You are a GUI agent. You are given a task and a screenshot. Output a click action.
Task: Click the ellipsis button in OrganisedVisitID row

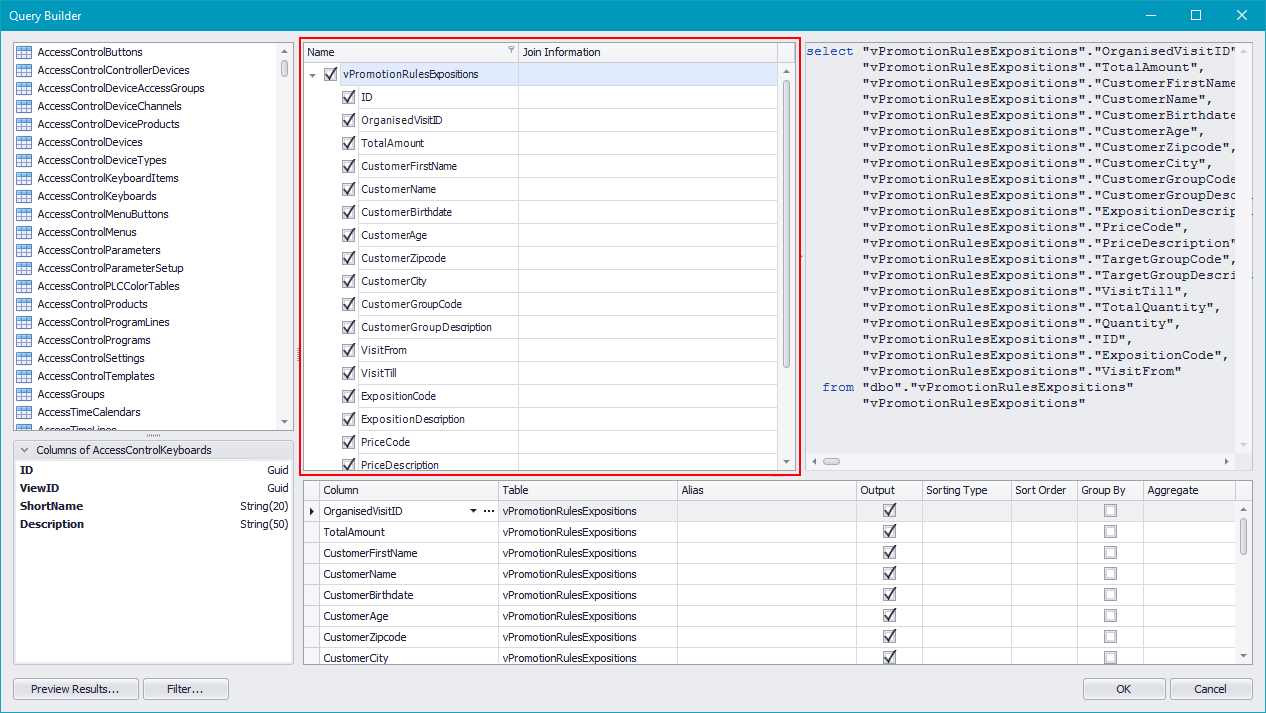click(489, 511)
